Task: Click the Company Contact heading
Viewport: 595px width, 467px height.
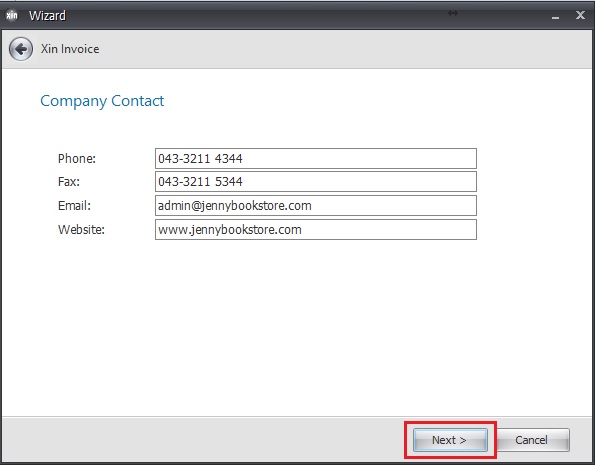Action: pos(102,101)
